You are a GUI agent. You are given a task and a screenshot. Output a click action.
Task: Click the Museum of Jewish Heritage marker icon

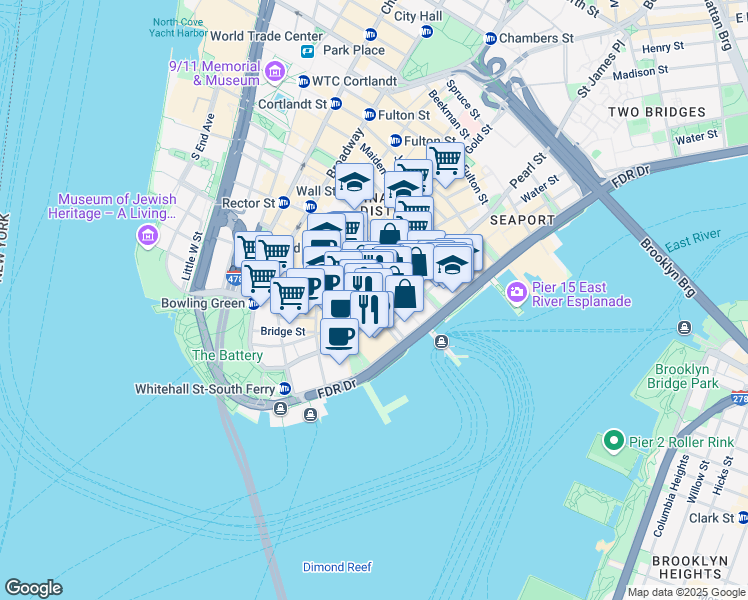tap(147, 235)
